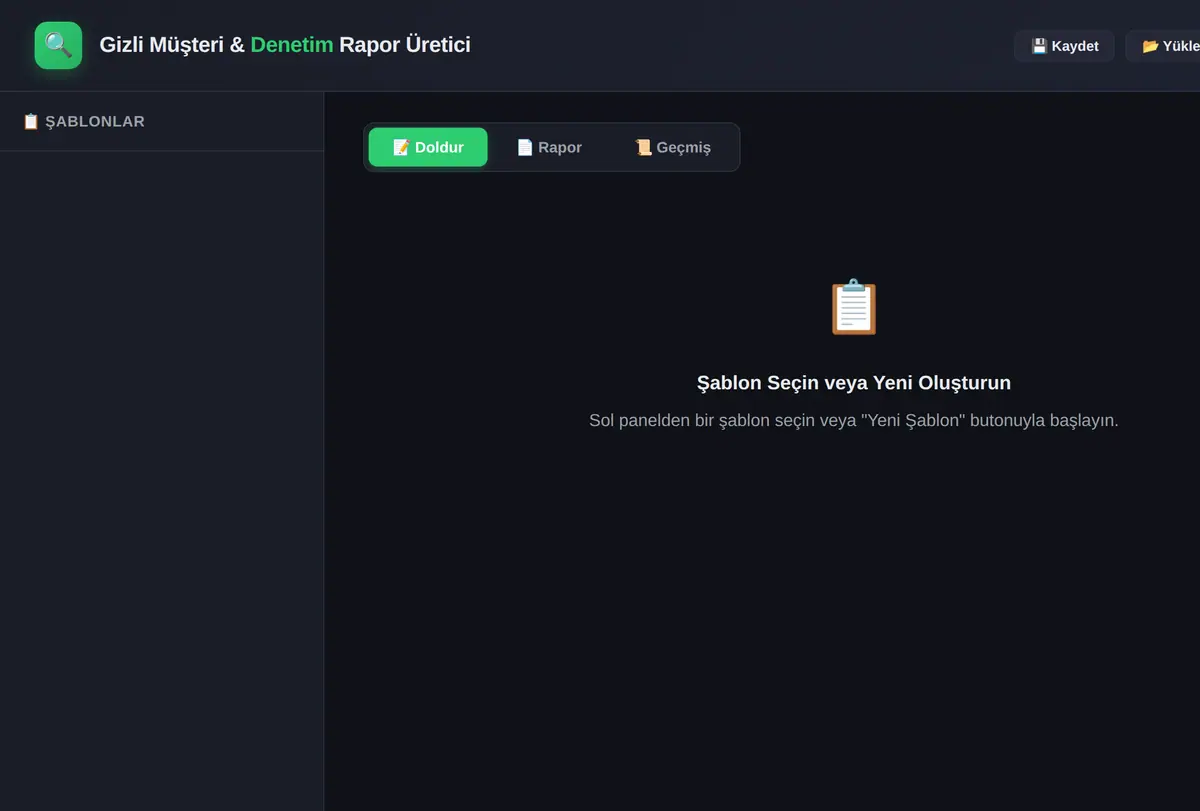Screen dimensions: 1200x811
Task: Open the Yükle load button
Action: click(x=1163, y=46)
